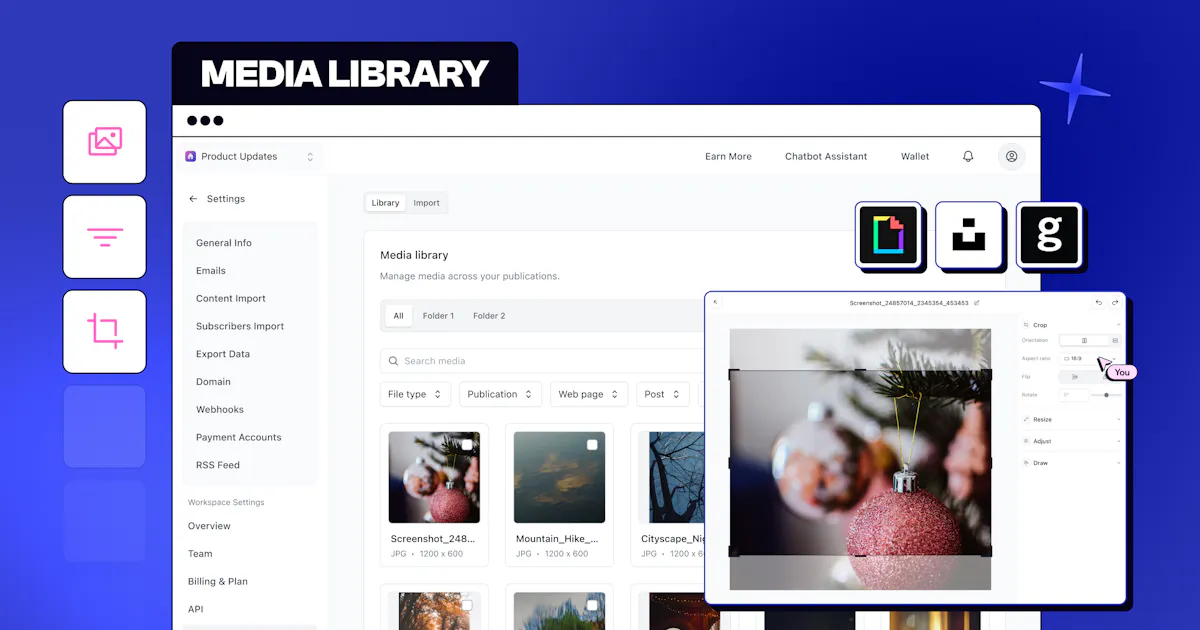Go back using the Settings arrow
This screenshot has width=1200, height=630.
193,199
